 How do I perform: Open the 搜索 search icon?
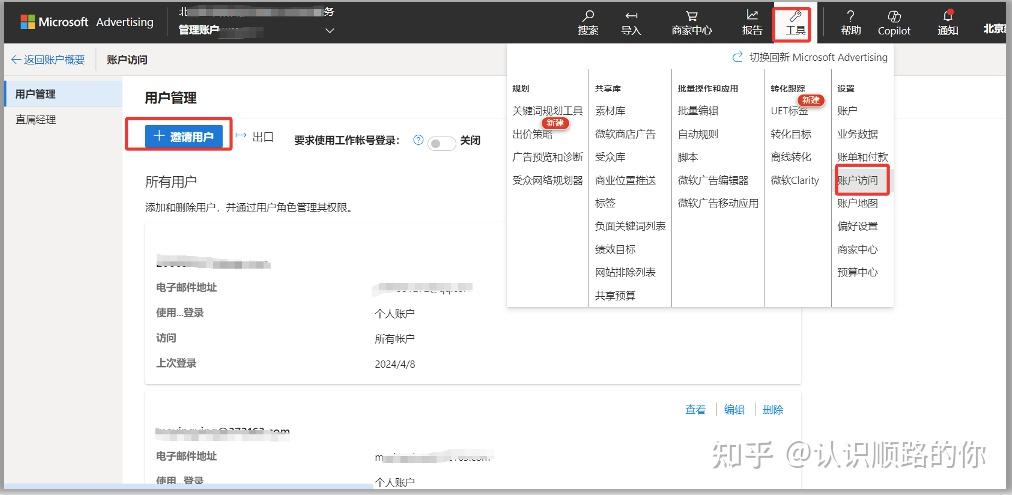coord(588,15)
